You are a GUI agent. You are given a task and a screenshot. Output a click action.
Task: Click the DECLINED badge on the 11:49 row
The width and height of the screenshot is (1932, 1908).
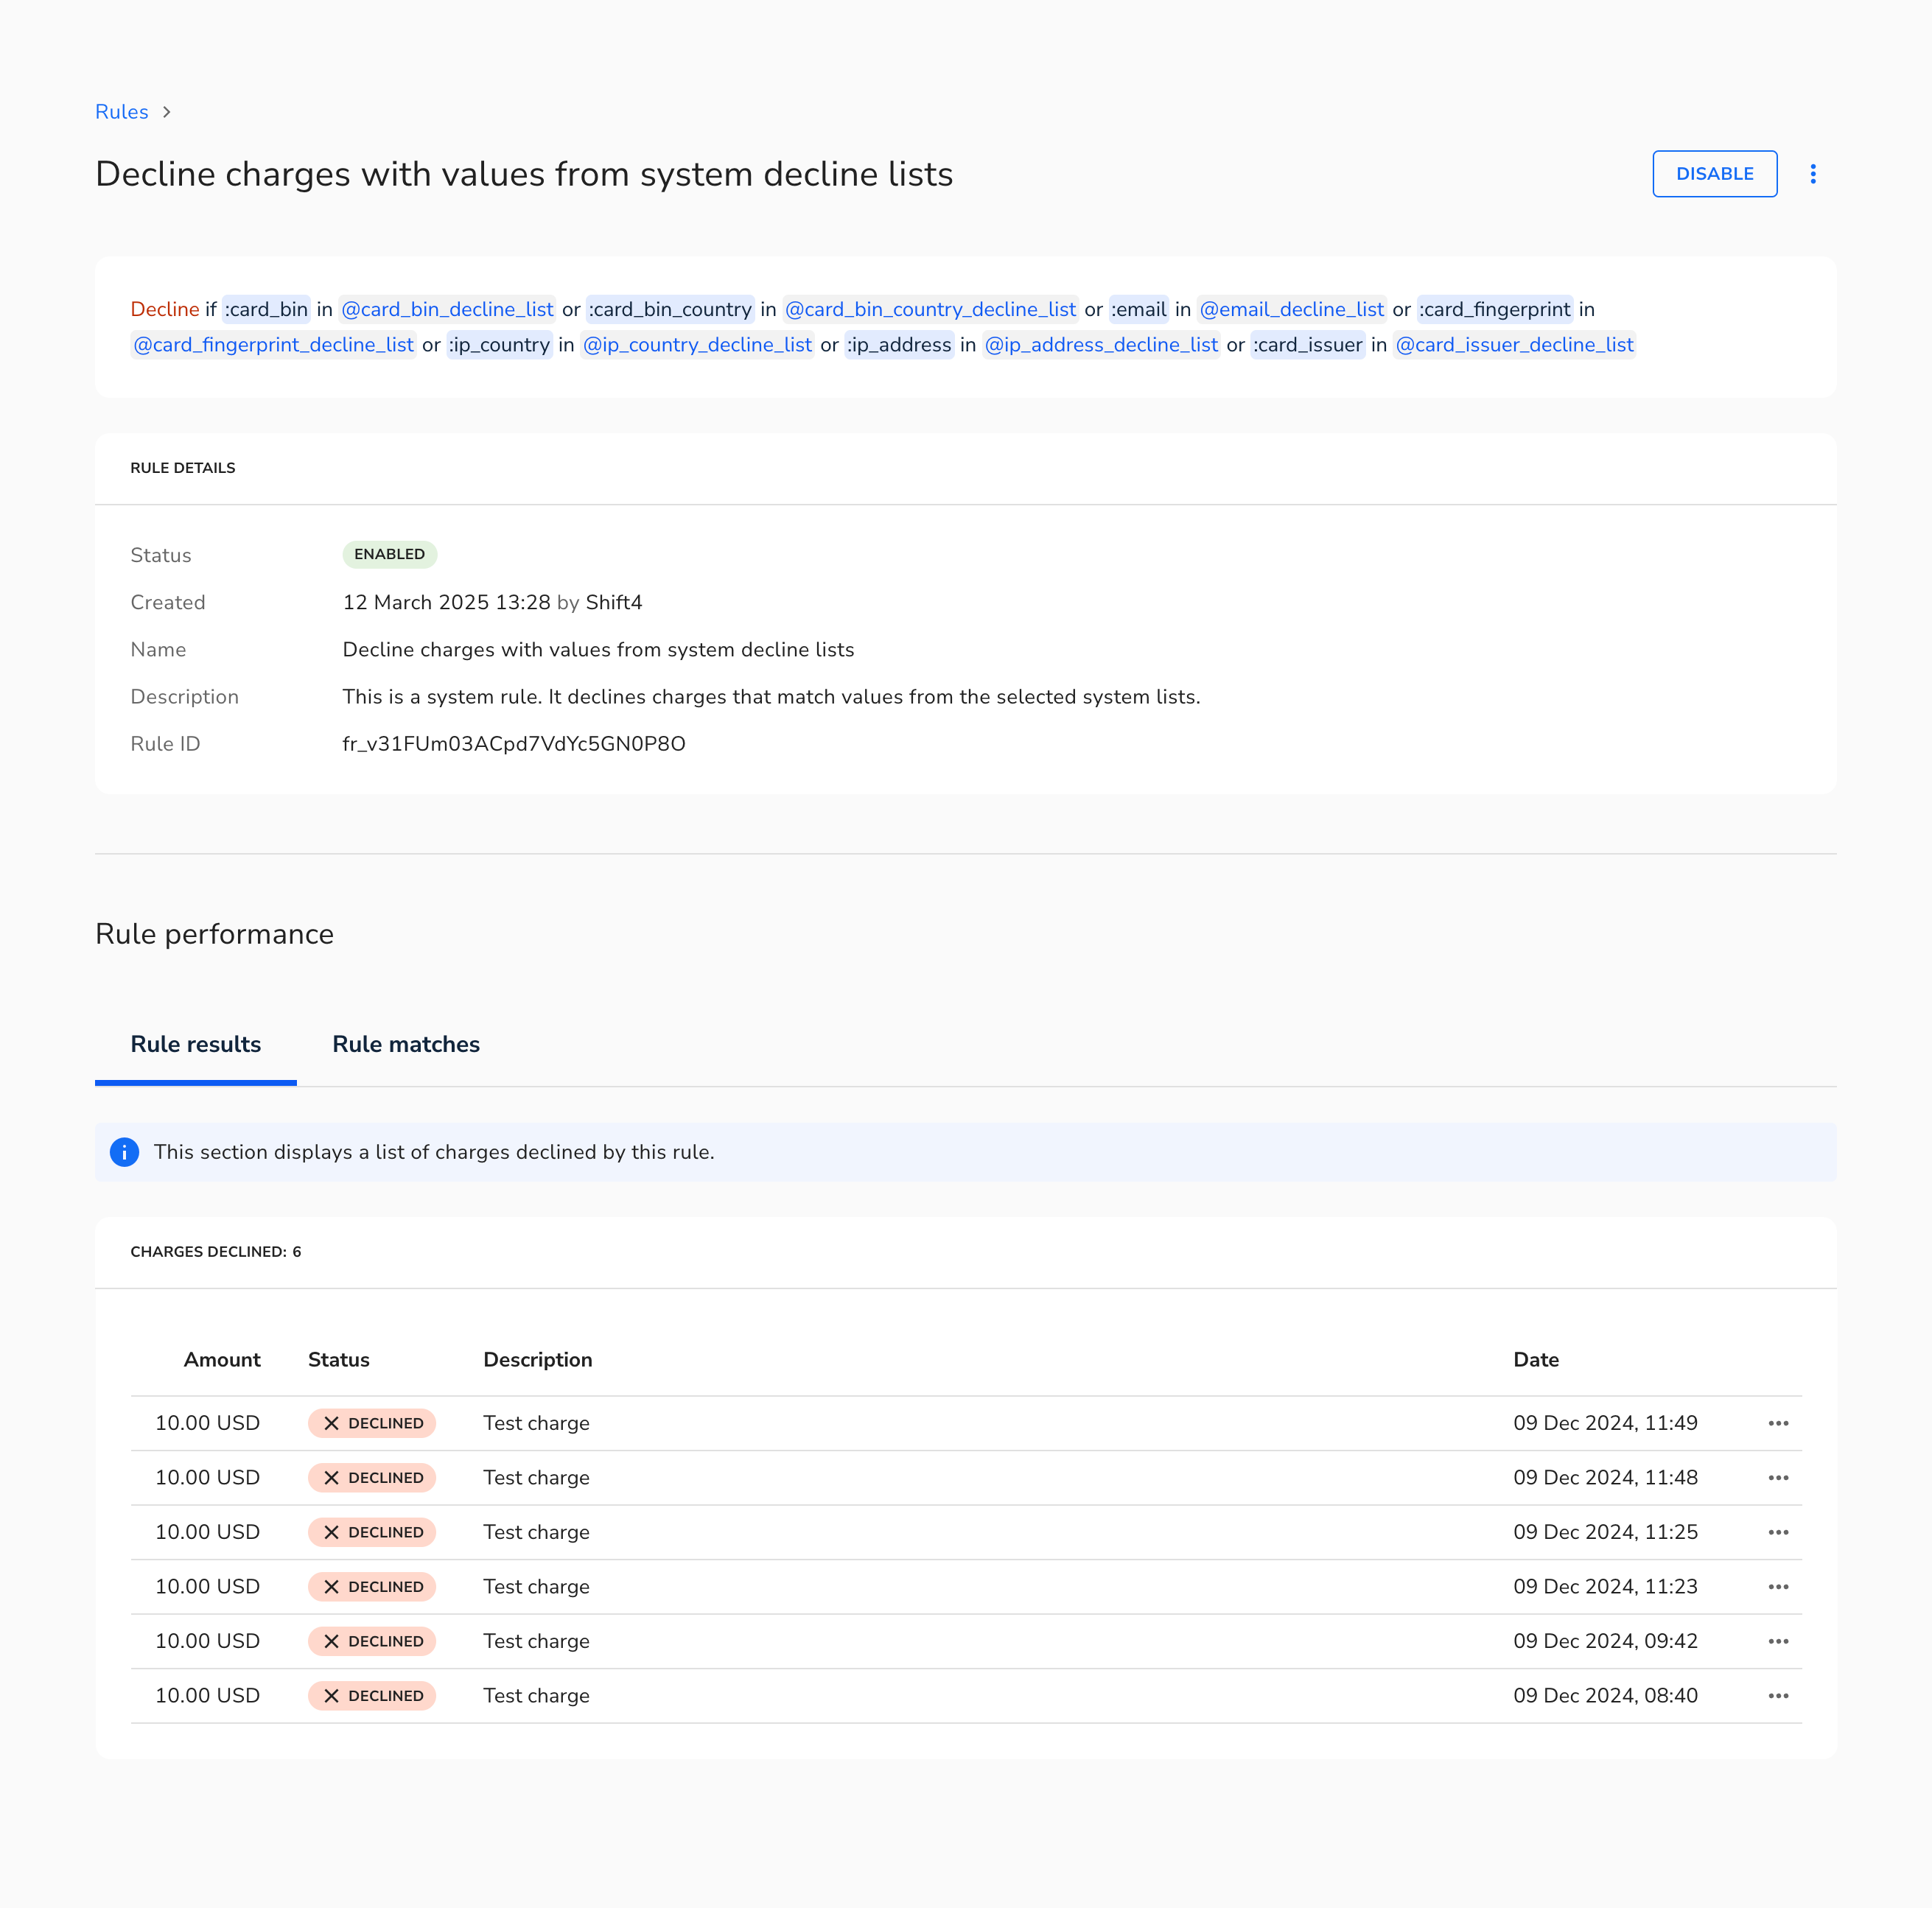pyautogui.click(x=372, y=1423)
